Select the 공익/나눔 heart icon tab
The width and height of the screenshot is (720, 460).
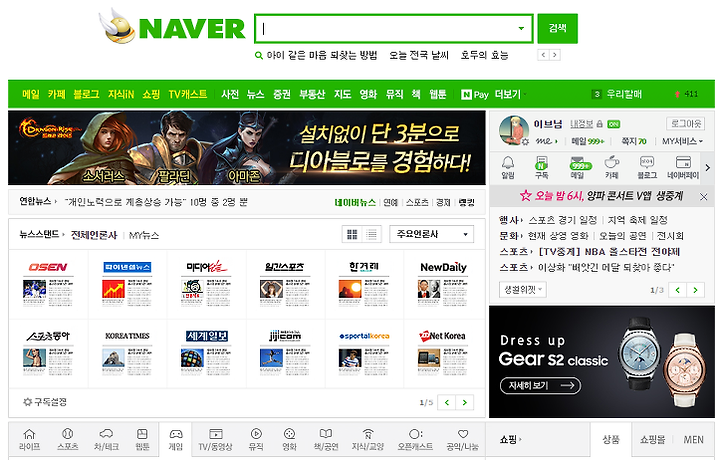(x=462, y=440)
